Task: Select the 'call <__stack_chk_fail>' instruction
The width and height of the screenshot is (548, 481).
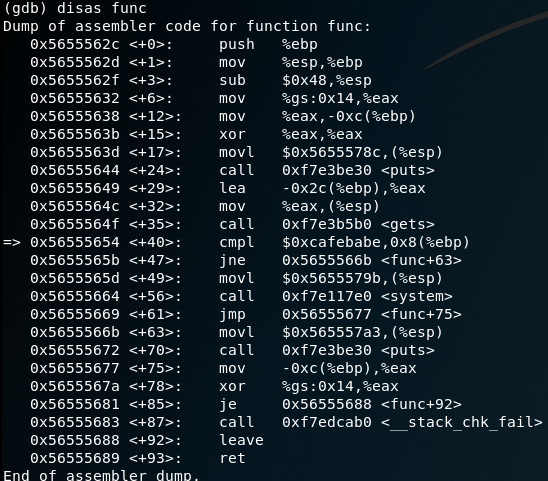Action: (381, 423)
